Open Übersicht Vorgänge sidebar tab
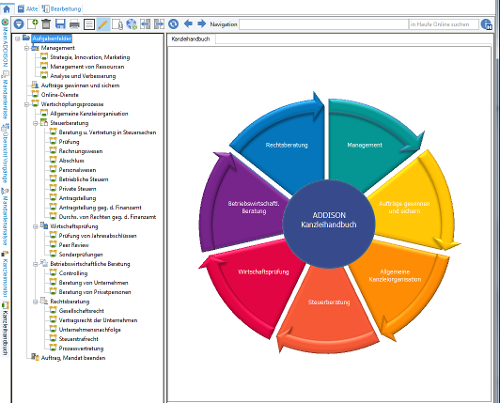500x403 pixels. (5, 154)
